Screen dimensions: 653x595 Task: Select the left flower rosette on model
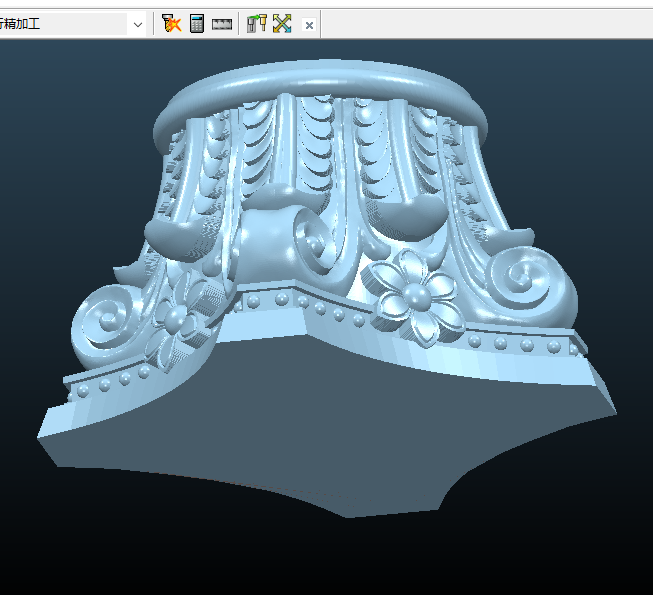coord(180,318)
